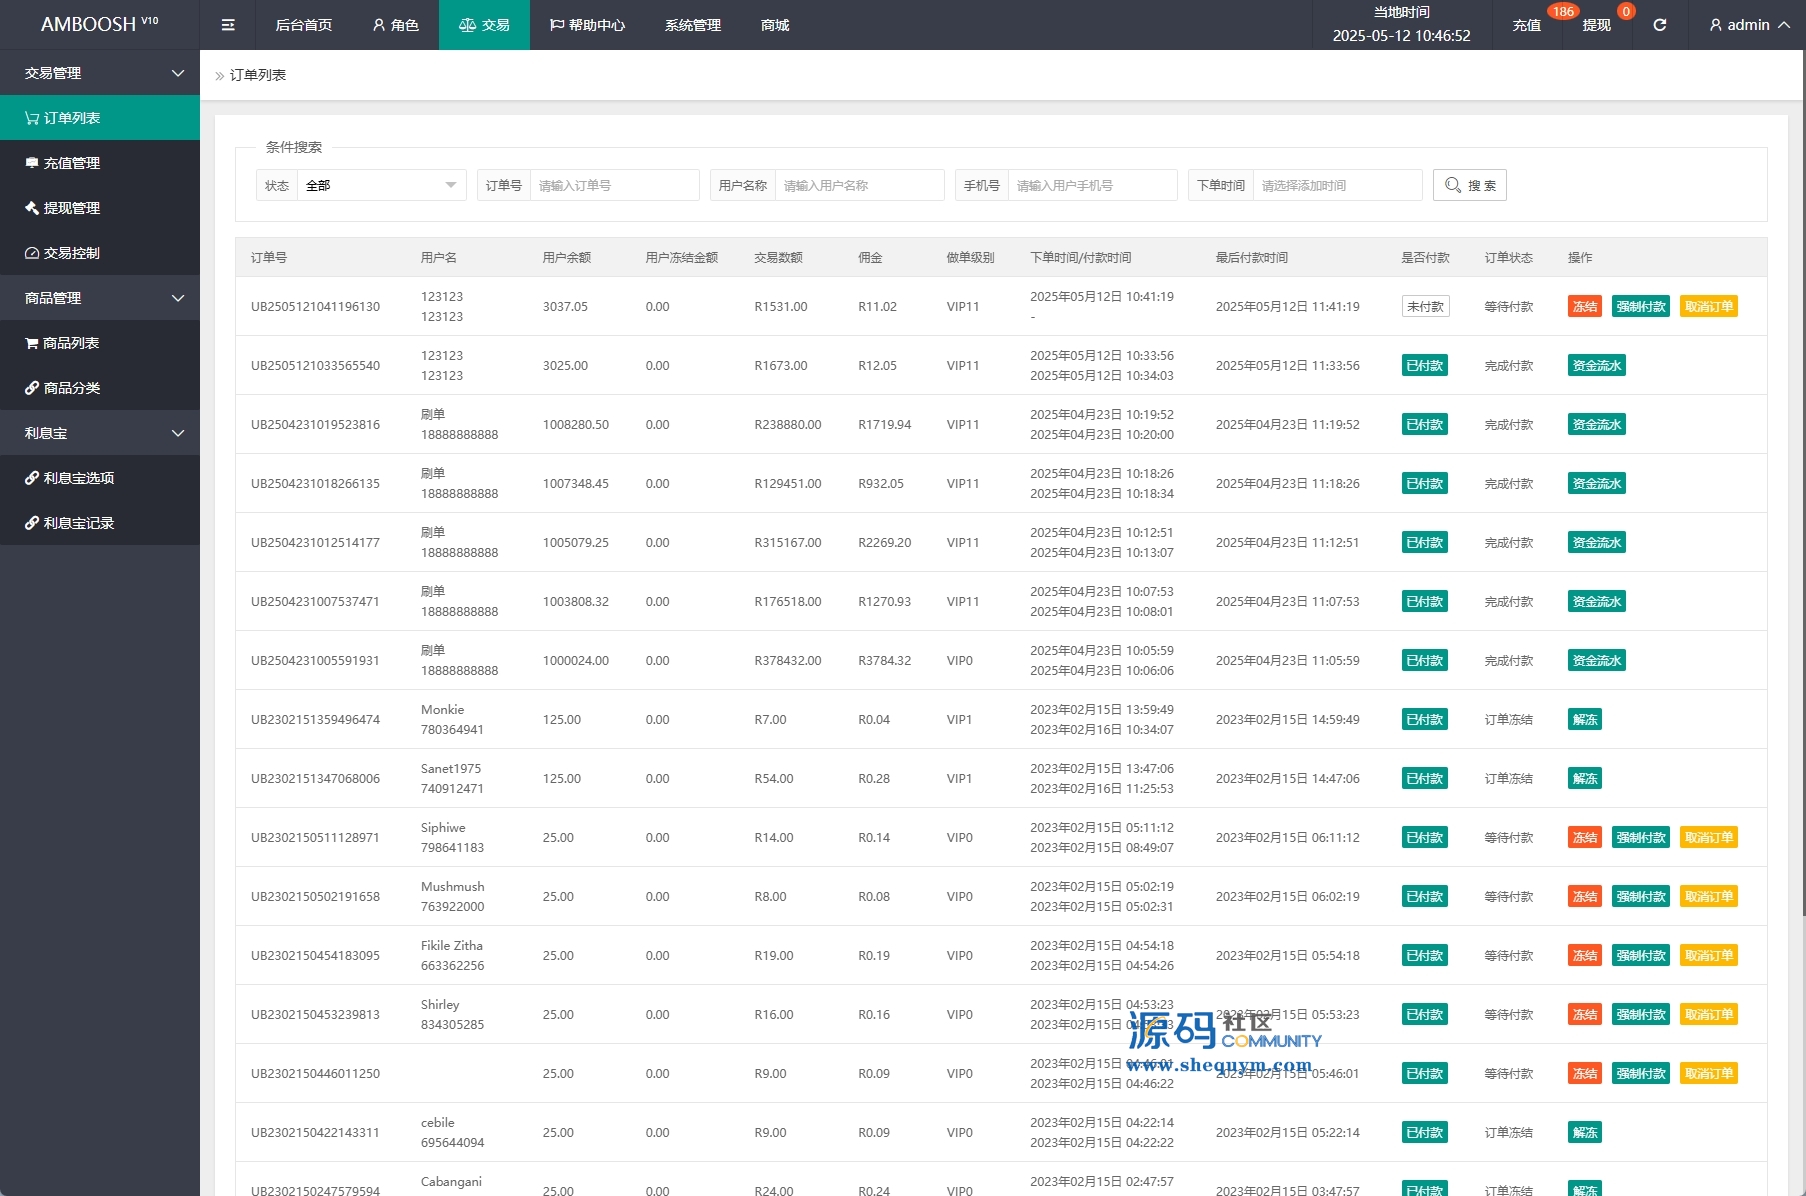Click 强制付款 for order UB2505121041196130
This screenshot has height=1196, width=1806.
(1640, 307)
